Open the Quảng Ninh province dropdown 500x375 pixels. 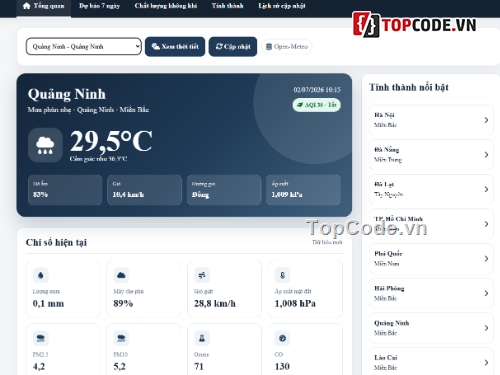(x=84, y=46)
